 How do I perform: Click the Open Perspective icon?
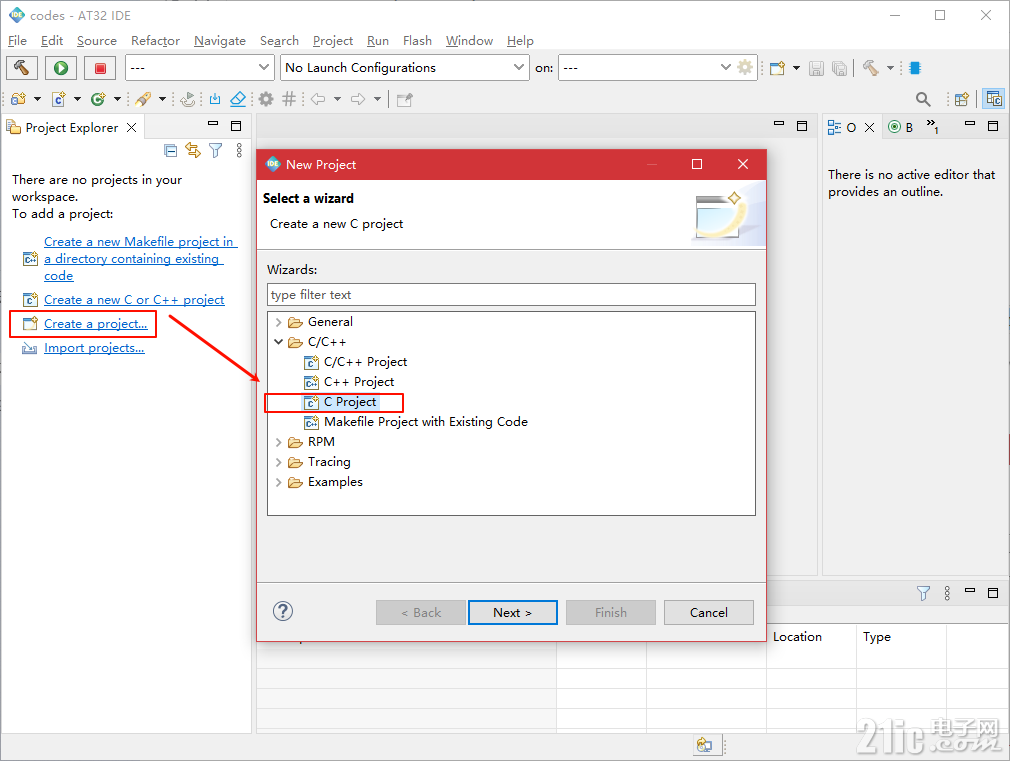click(x=962, y=99)
